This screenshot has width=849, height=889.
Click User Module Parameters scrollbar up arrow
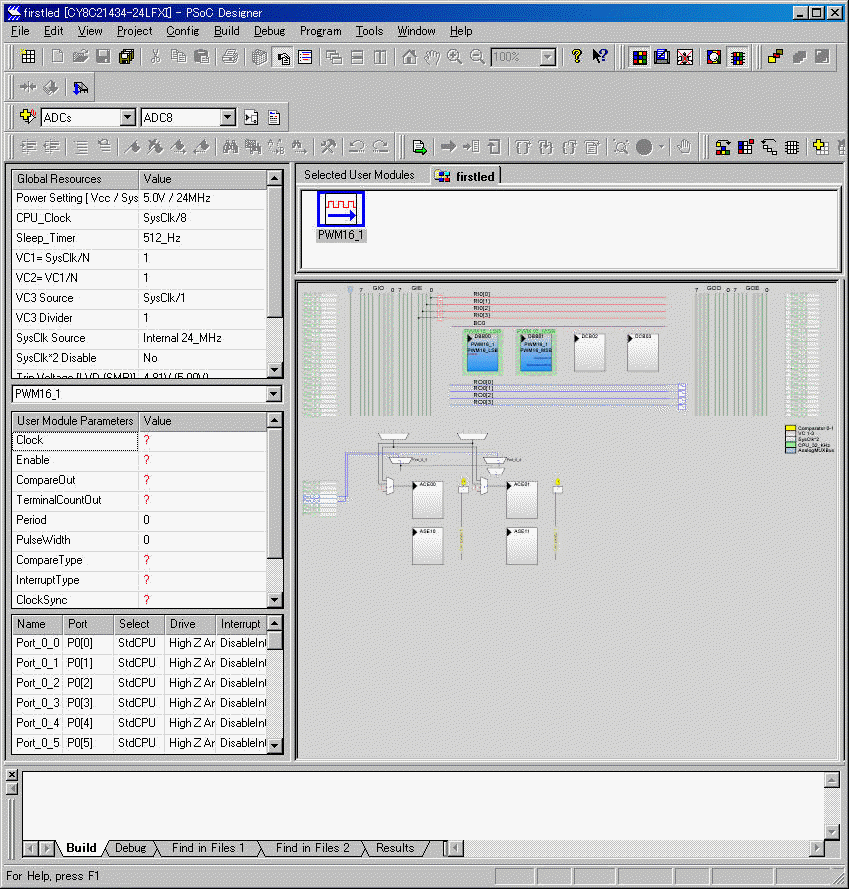(274, 420)
